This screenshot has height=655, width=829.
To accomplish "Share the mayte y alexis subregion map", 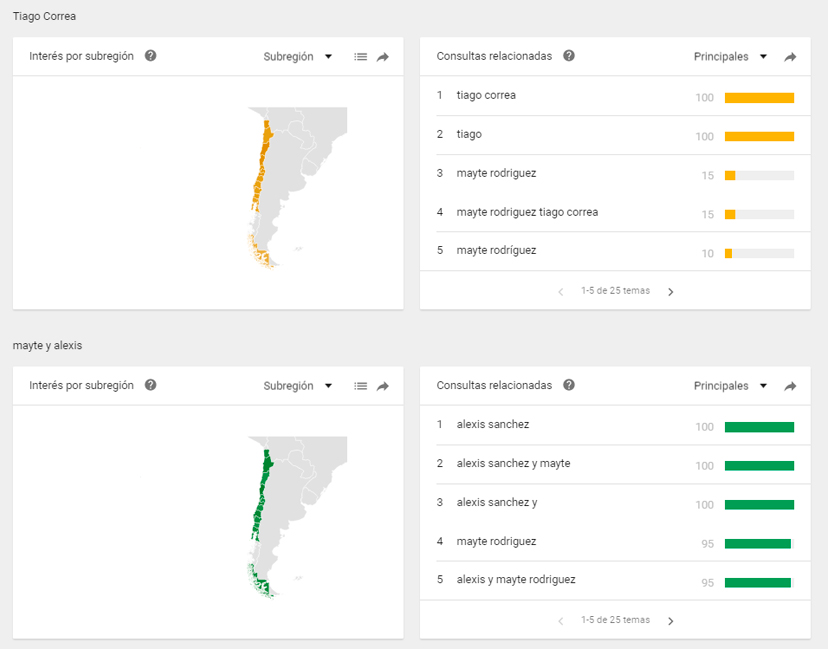I will [383, 386].
